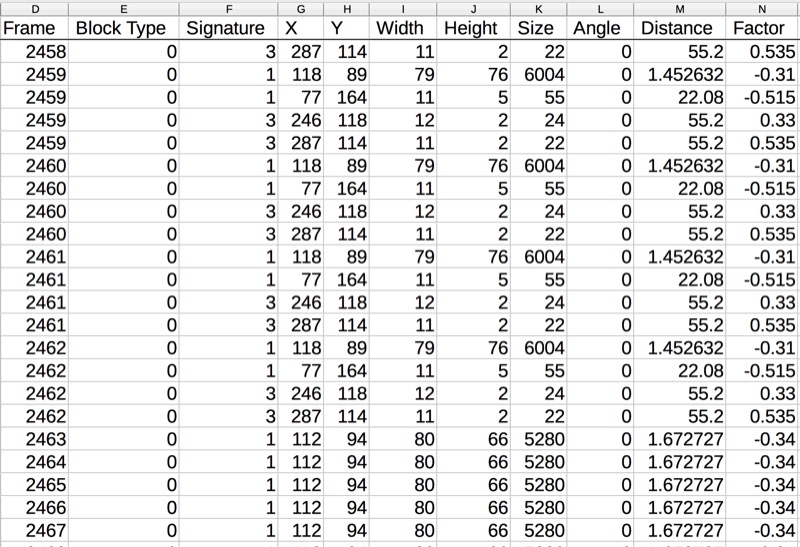Select column N by its header letter

pos(762,9)
